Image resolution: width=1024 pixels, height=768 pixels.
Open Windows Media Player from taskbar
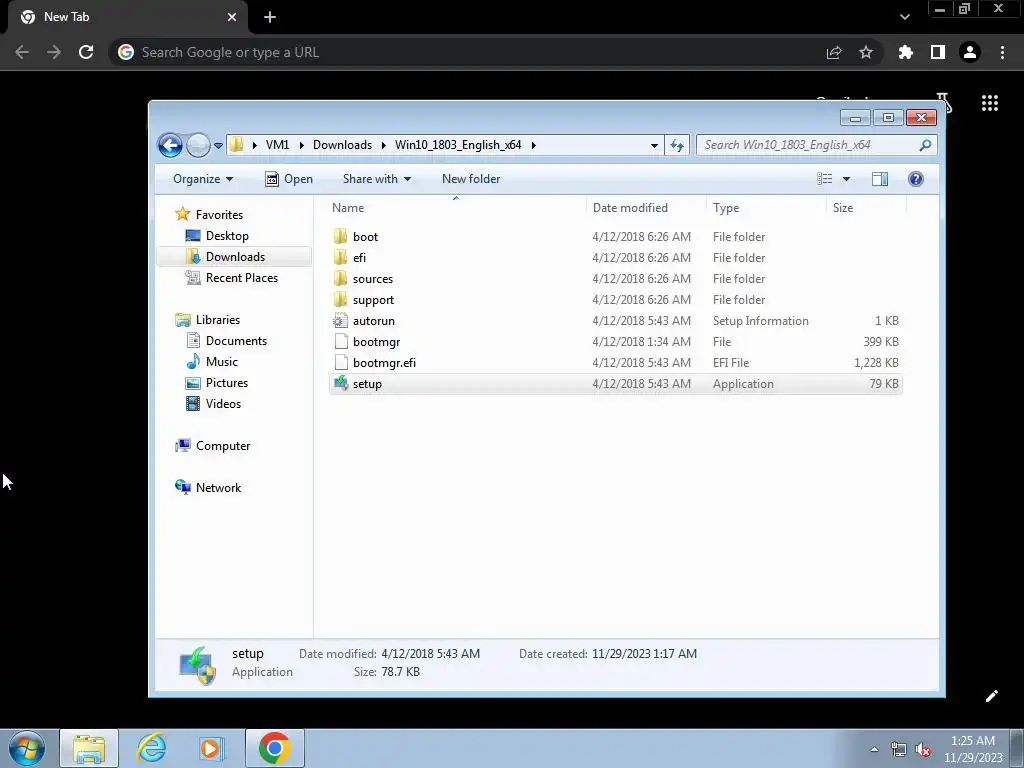211,748
